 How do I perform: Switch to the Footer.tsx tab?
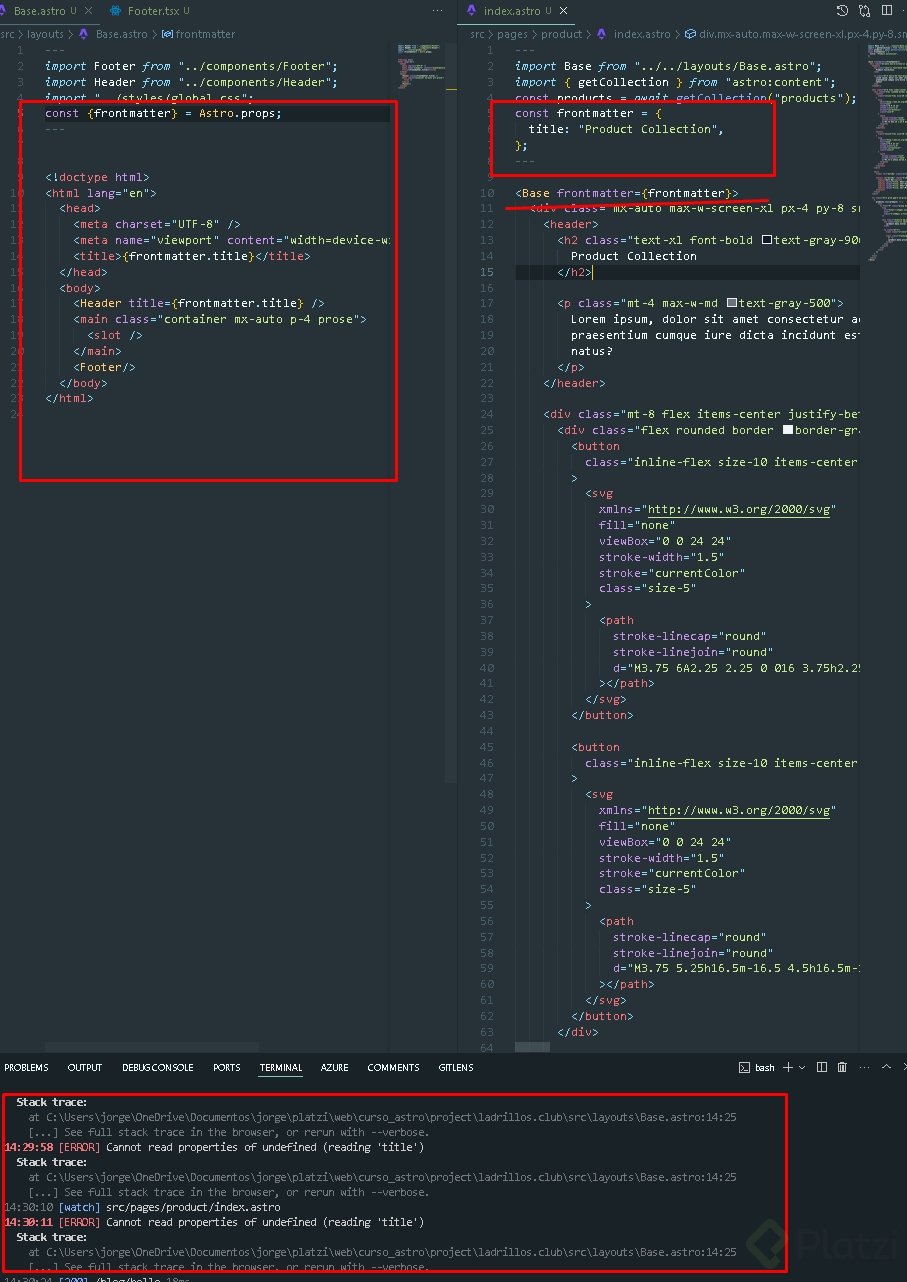(154, 11)
